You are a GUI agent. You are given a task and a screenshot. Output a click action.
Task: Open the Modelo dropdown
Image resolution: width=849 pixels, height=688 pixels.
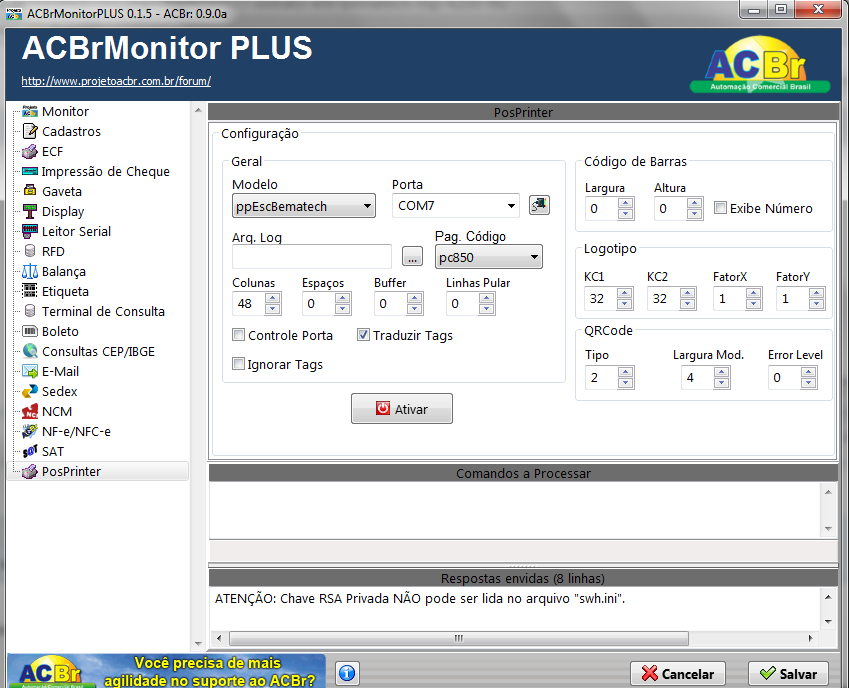click(x=304, y=206)
